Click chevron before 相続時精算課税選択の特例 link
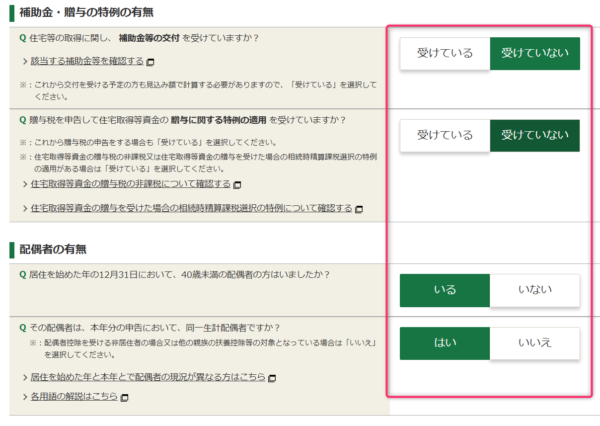600x426 pixels. 24,209
